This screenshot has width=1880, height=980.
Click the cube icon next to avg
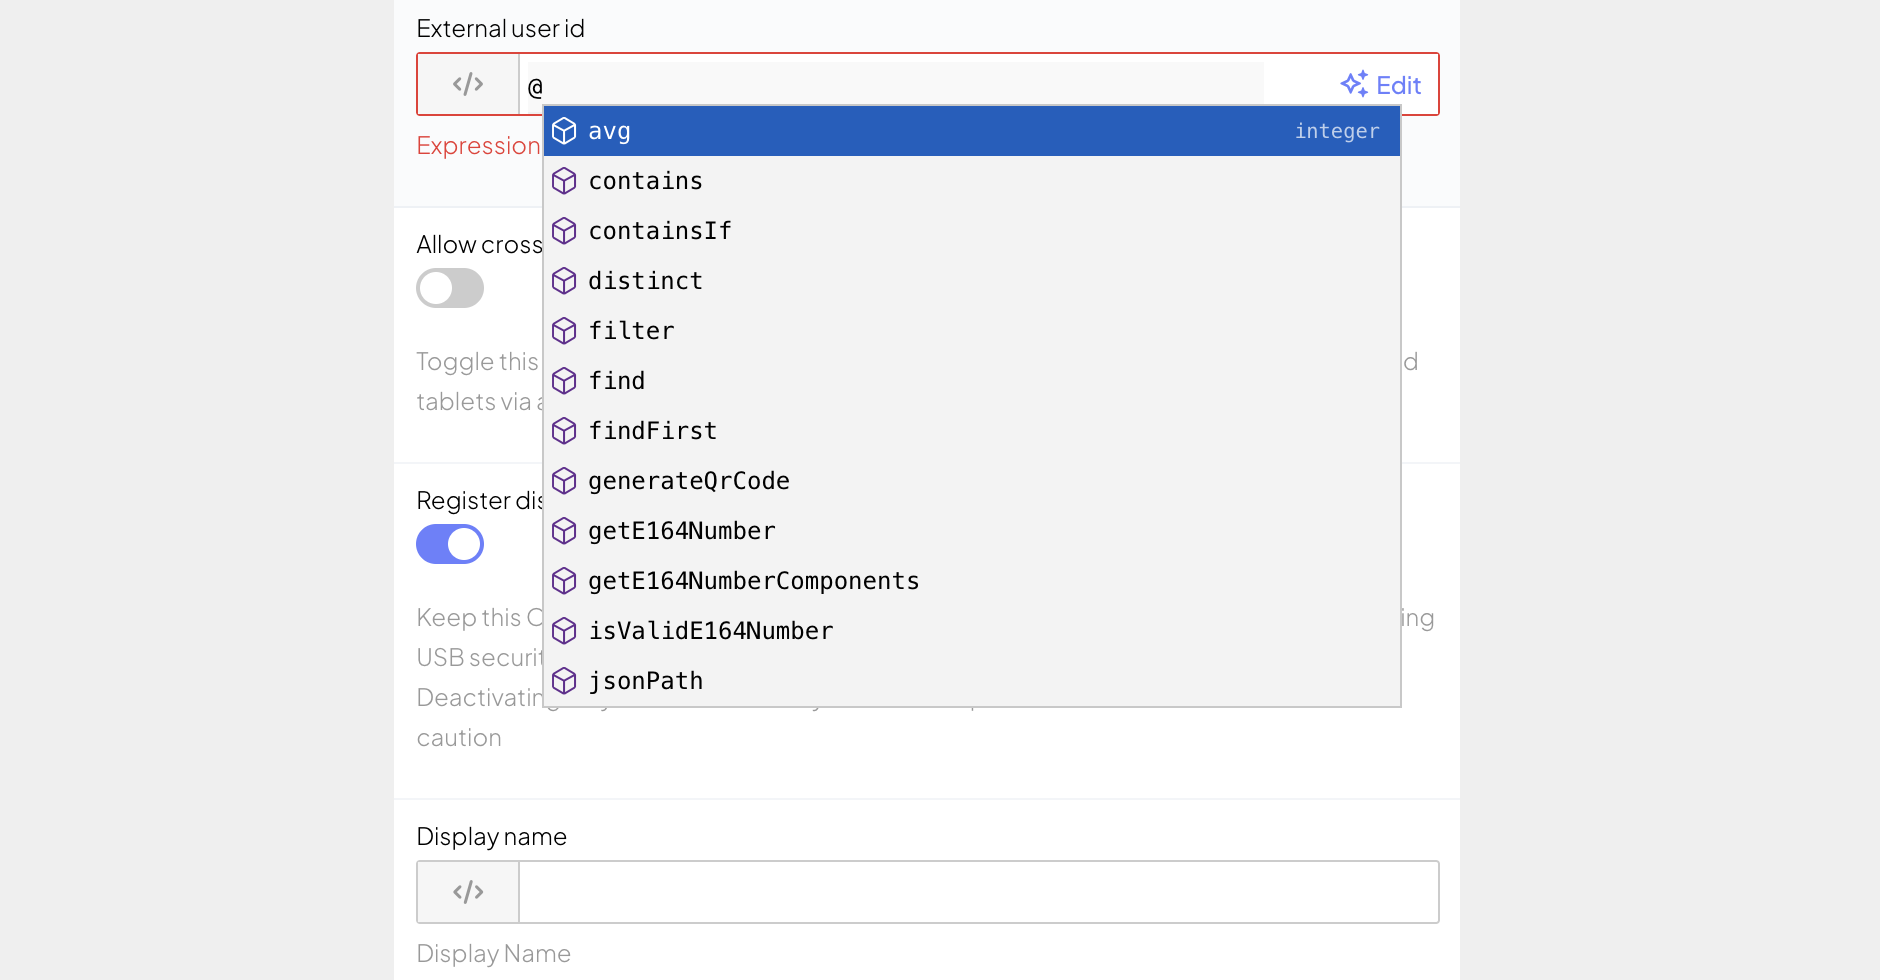(x=564, y=131)
